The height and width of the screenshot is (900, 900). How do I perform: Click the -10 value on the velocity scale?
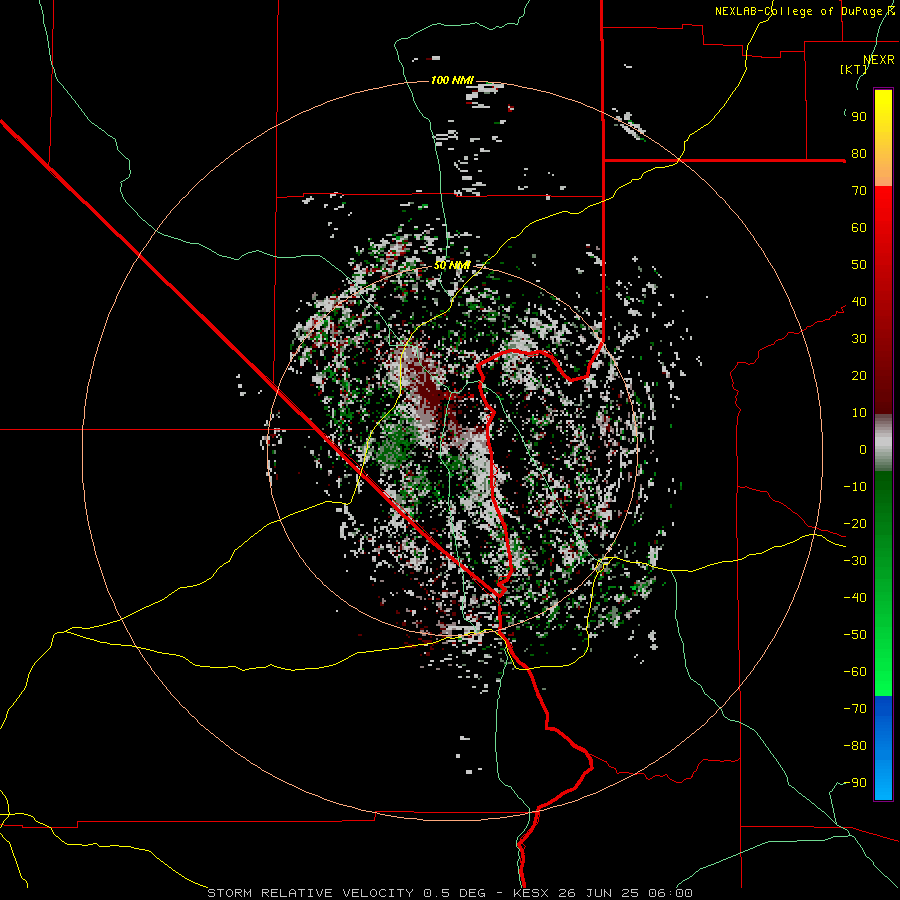coord(855,487)
